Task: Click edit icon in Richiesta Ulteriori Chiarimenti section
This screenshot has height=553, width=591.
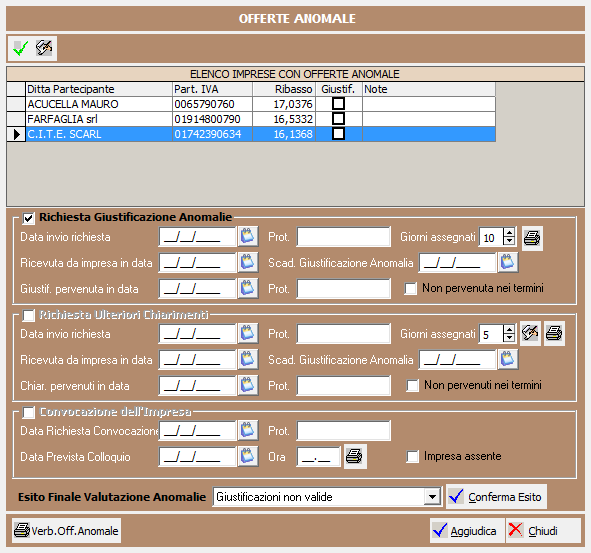Action: 530,333
